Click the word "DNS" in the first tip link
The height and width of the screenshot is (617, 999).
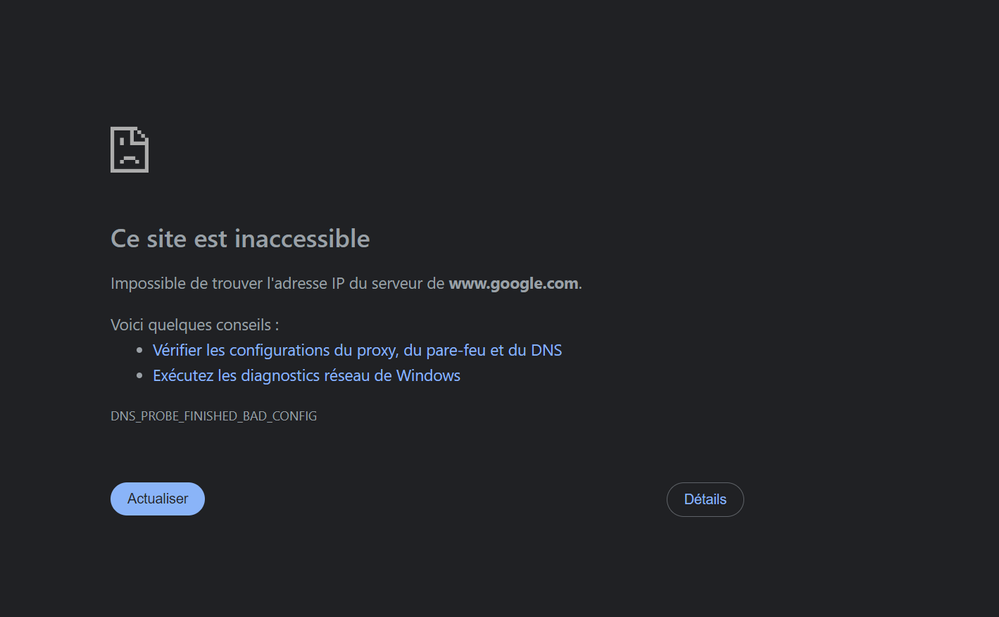click(x=546, y=350)
